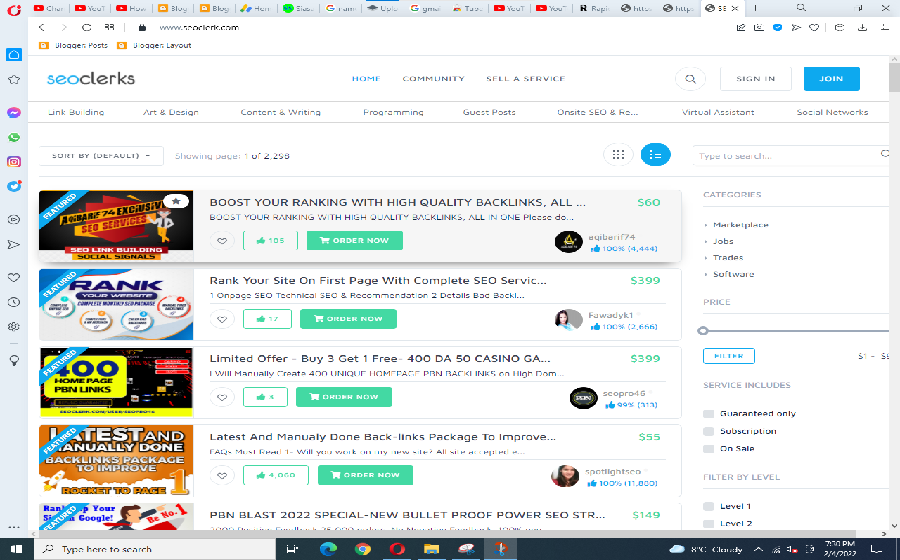Viewport: 900px width, 560px height.
Task: Switch to grid view layout
Action: (618, 154)
